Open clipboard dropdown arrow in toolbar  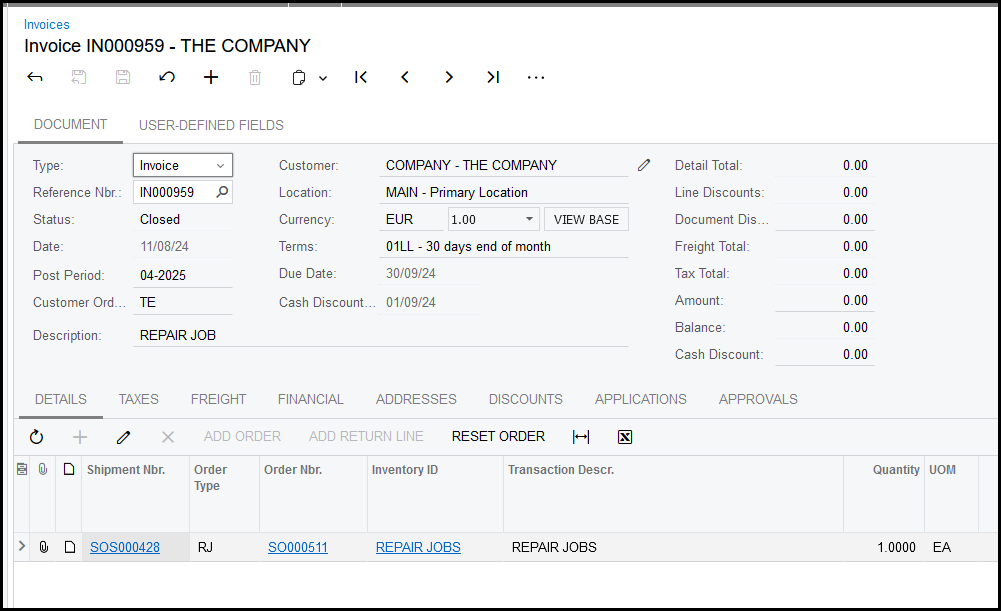(323, 78)
